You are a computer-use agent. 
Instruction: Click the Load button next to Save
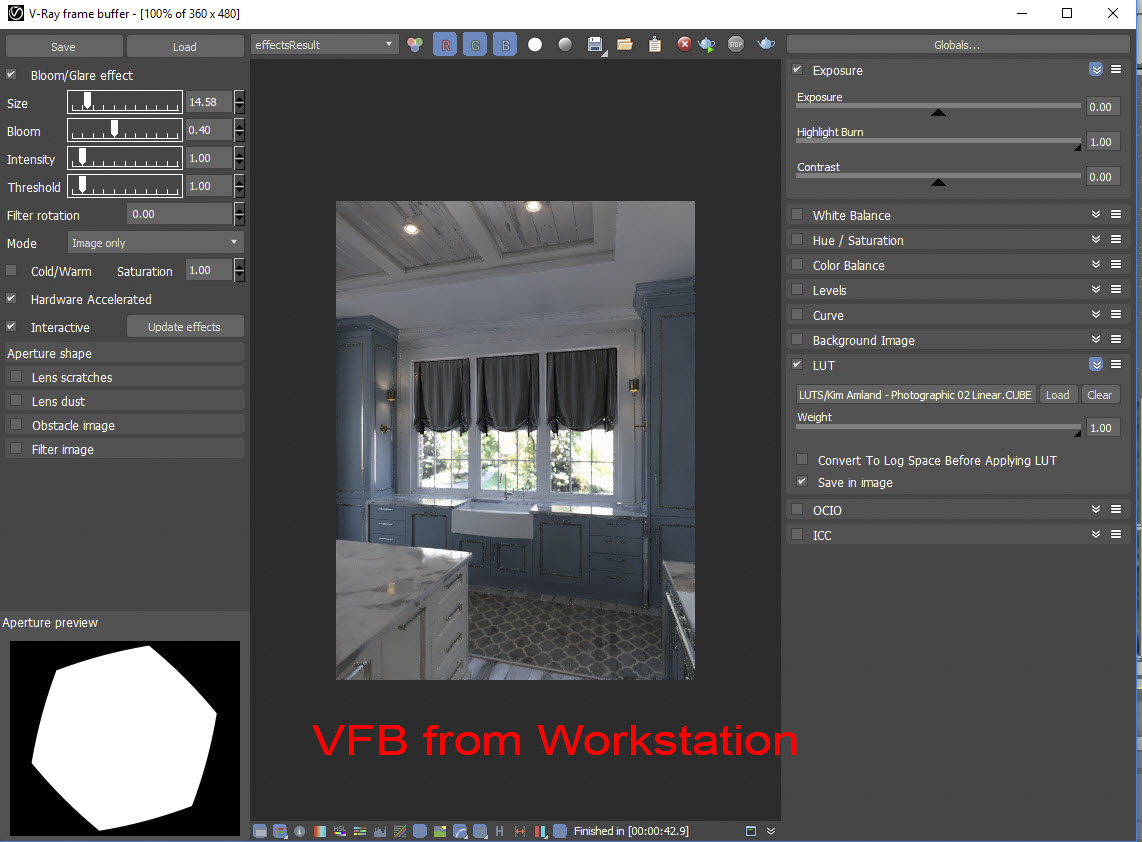click(x=185, y=47)
